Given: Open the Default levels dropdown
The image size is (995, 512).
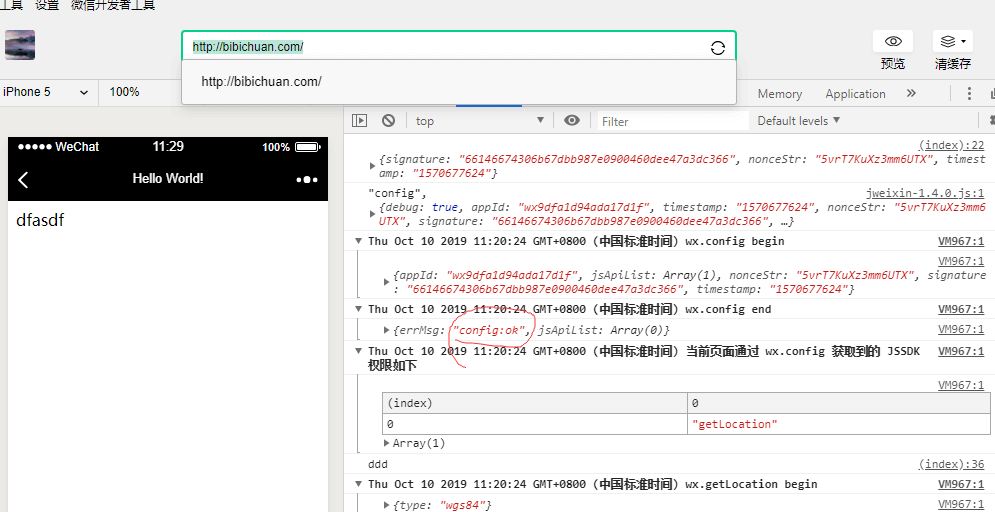Looking at the screenshot, I should (x=798, y=121).
